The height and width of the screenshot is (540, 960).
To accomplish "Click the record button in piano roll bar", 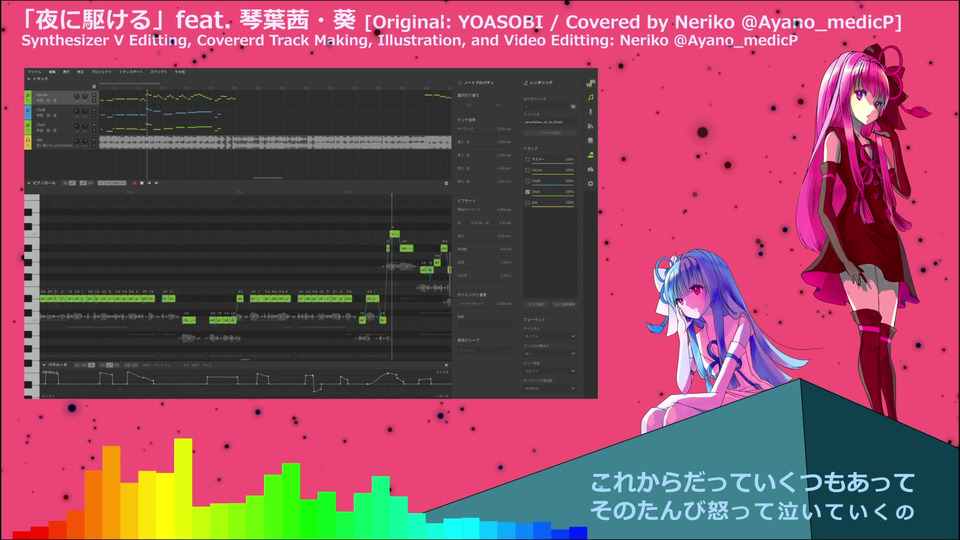I will [135, 183].
